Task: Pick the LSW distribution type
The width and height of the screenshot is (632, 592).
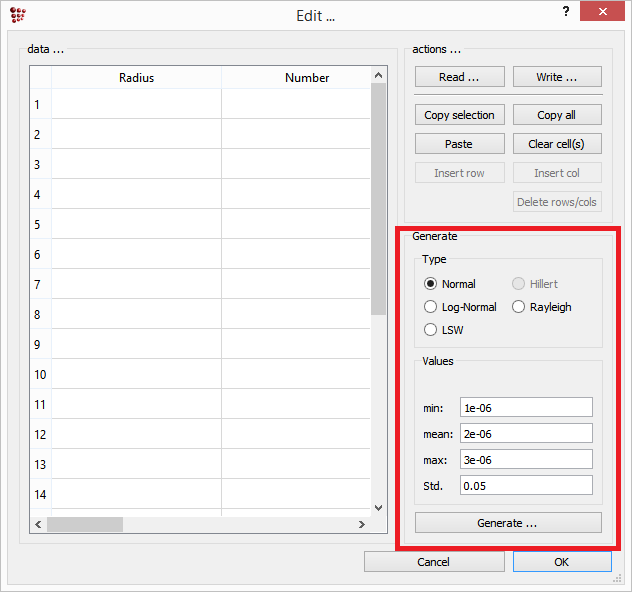Action: [x=431, y=330]
